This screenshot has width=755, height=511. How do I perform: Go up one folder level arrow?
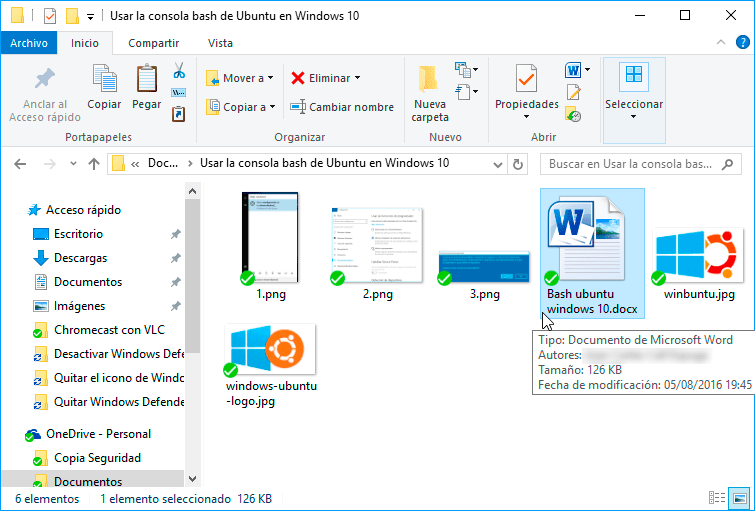[x=94, y=164]
